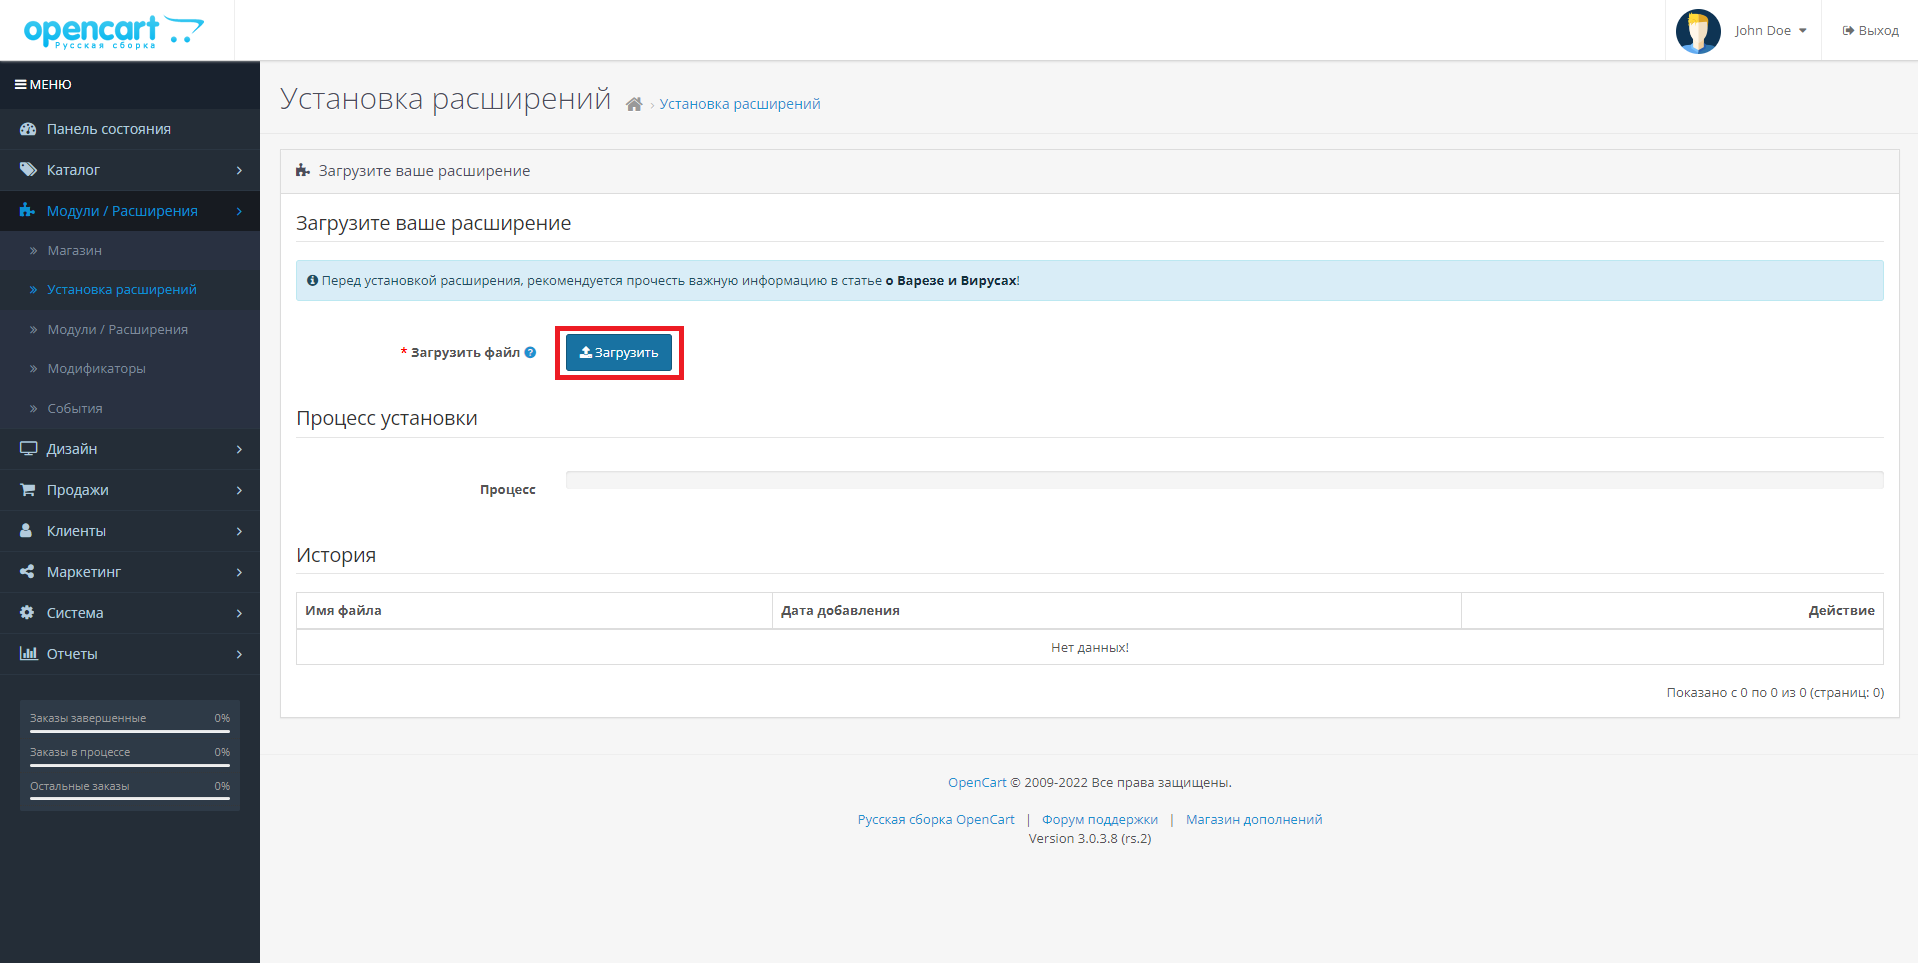Expand the Продажи menu chevron
This screenshot has width=1918, height=963.
coord(239,490)
